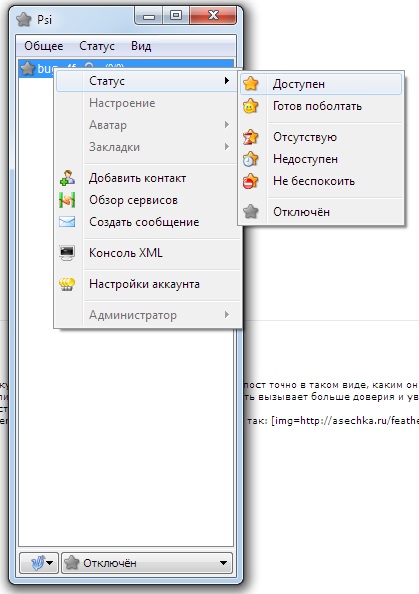Open Настройки аккаунта menu entry
Screen dimensions: 419x594
148,284
